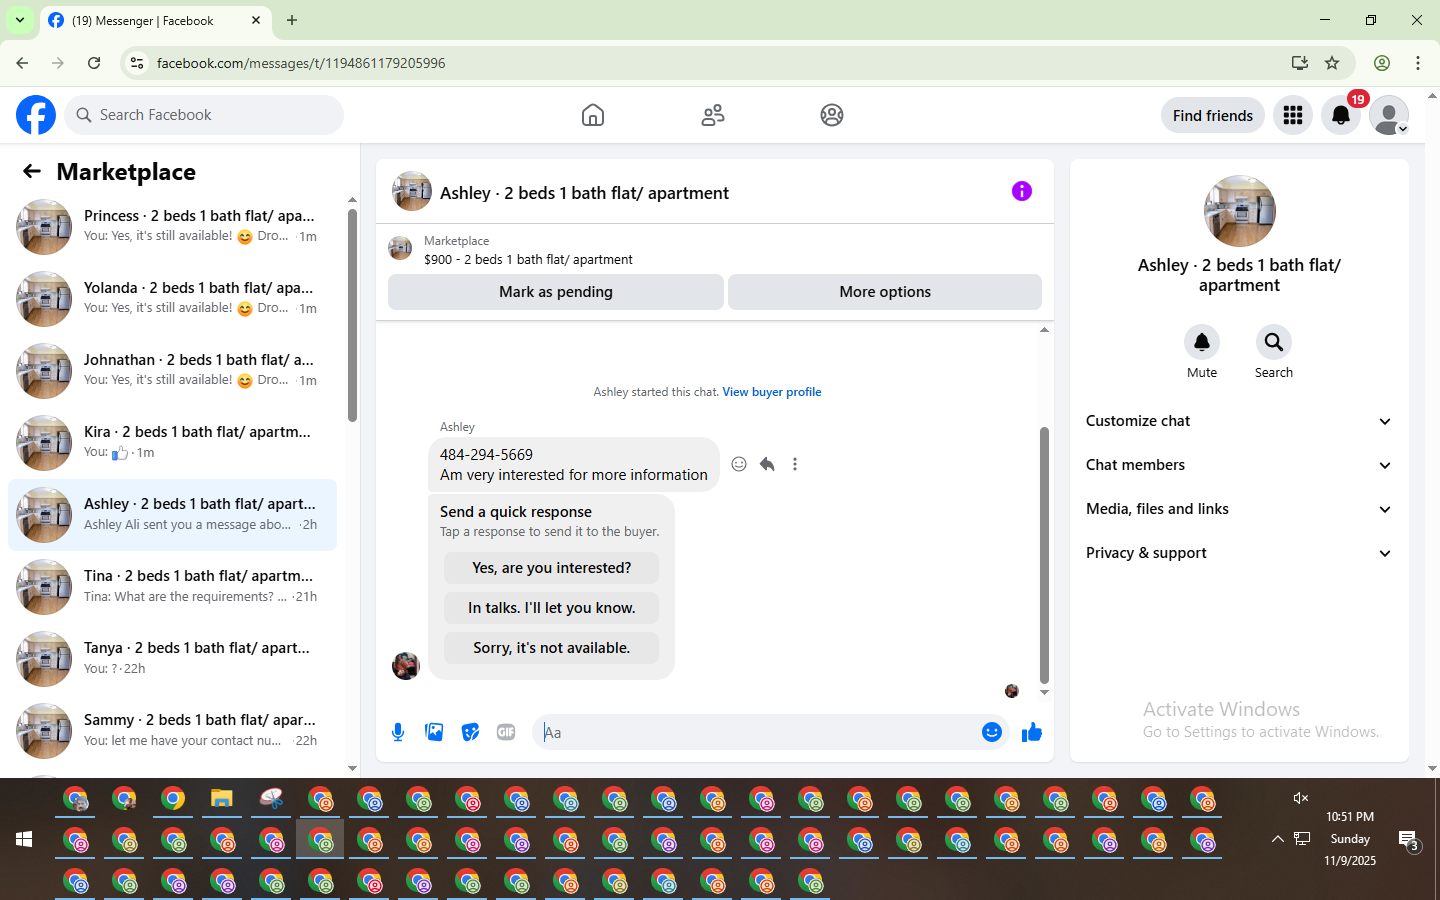Open the Chrome three-dot menu

pos(1418,63)
